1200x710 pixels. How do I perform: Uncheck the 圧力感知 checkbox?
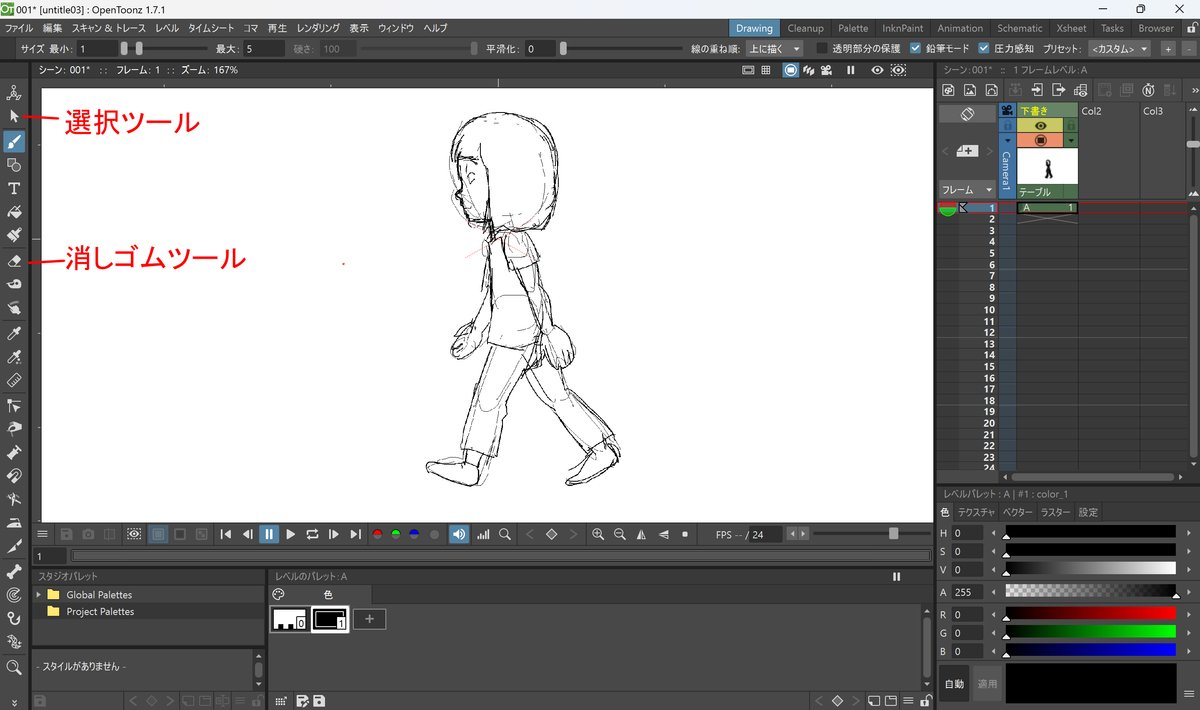[984, 48]
